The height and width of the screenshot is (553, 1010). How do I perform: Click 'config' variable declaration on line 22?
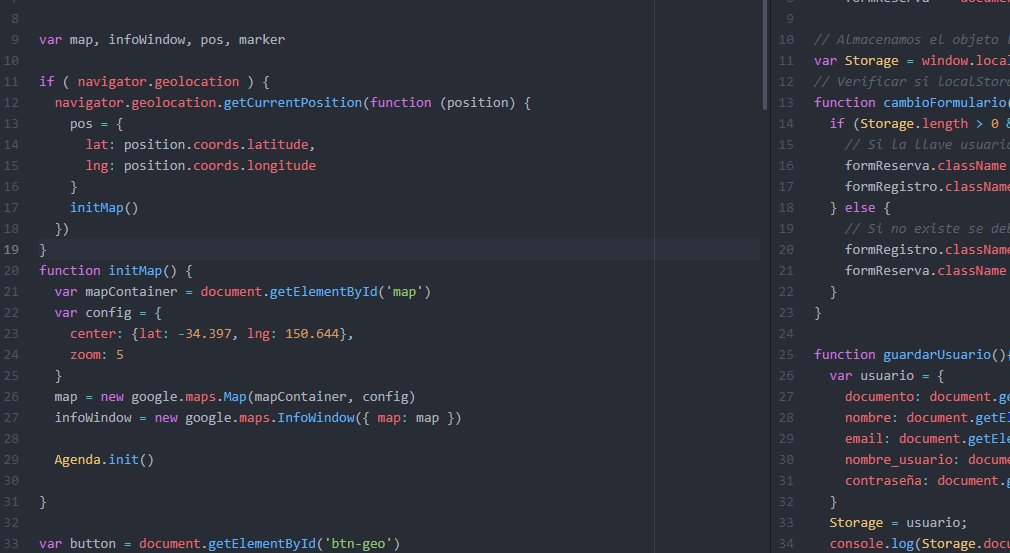(x=108, y=313)
